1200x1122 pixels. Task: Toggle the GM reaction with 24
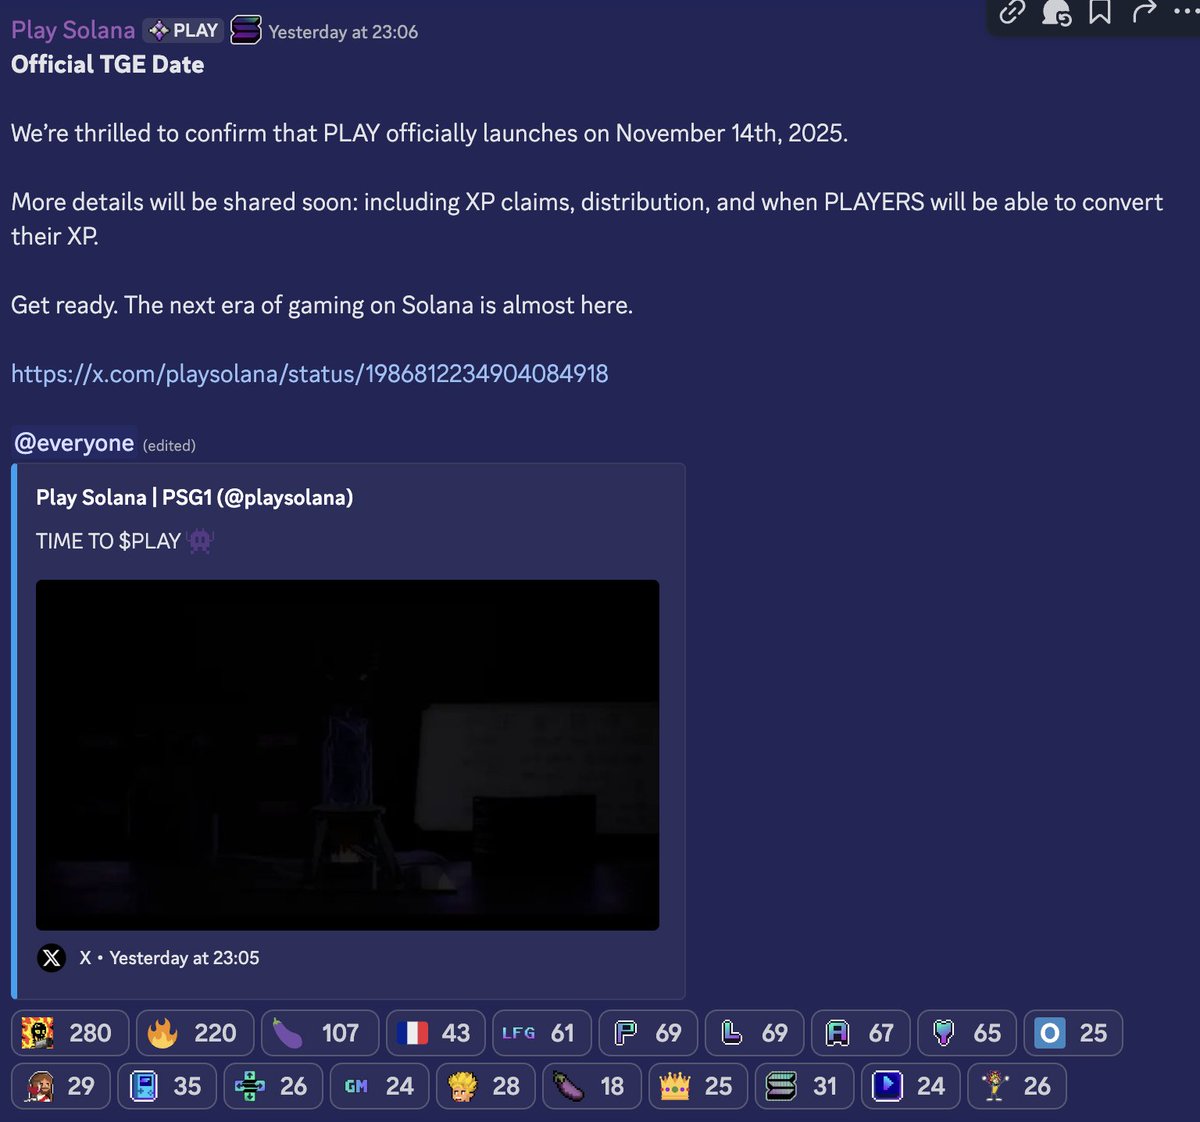tap(379, 1086)
